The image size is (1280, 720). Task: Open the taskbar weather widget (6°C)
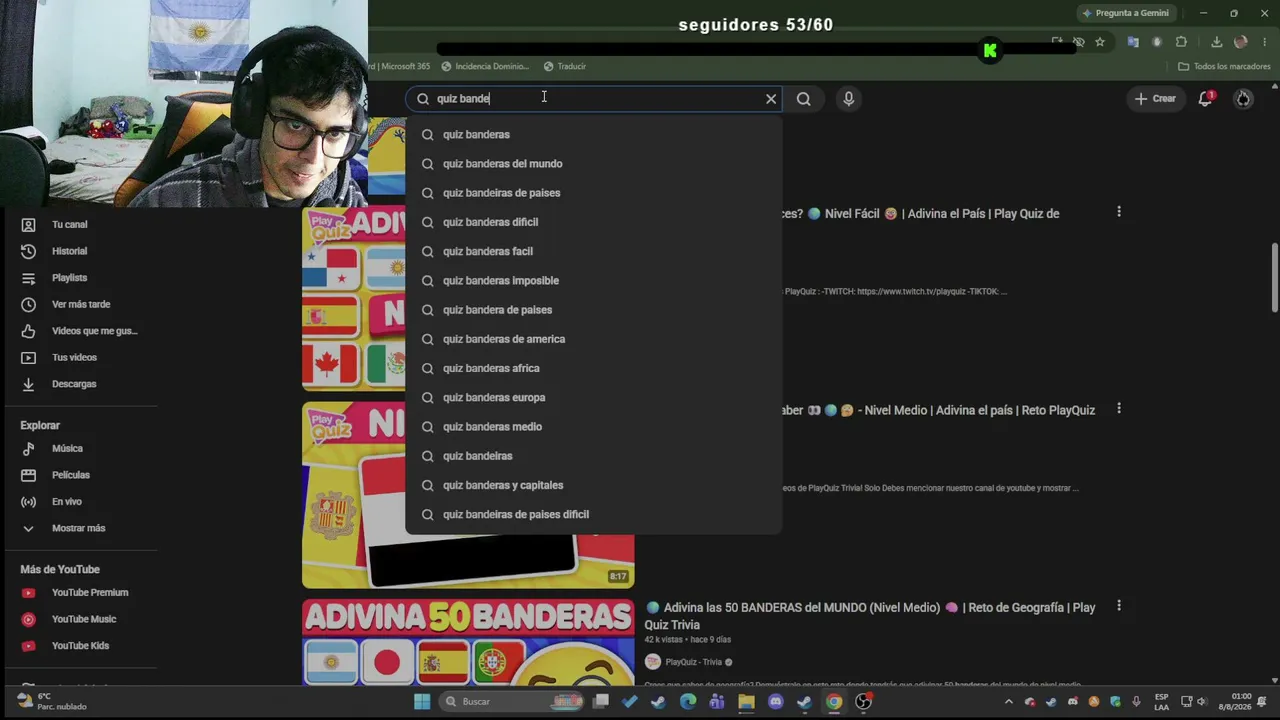[52, 702]
